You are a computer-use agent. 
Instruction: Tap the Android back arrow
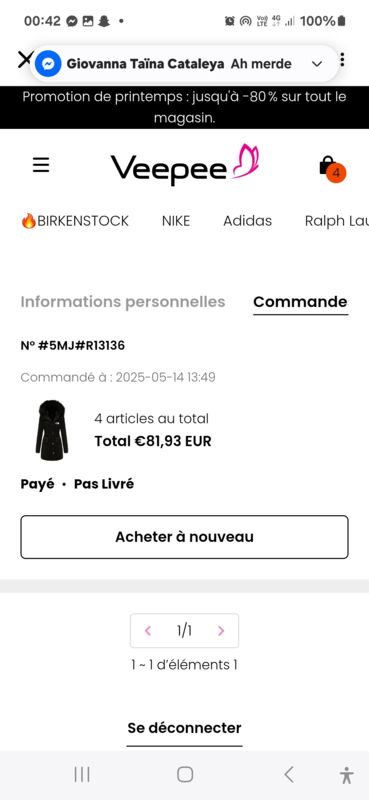(x=289, y=774)
